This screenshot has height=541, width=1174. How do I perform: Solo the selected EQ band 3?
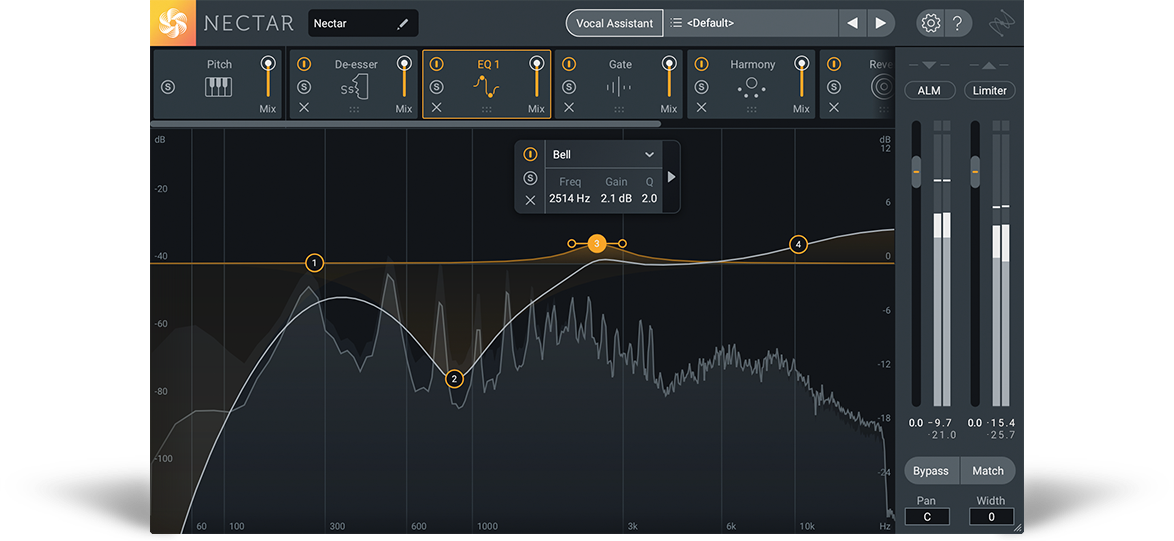coord(530,178)
